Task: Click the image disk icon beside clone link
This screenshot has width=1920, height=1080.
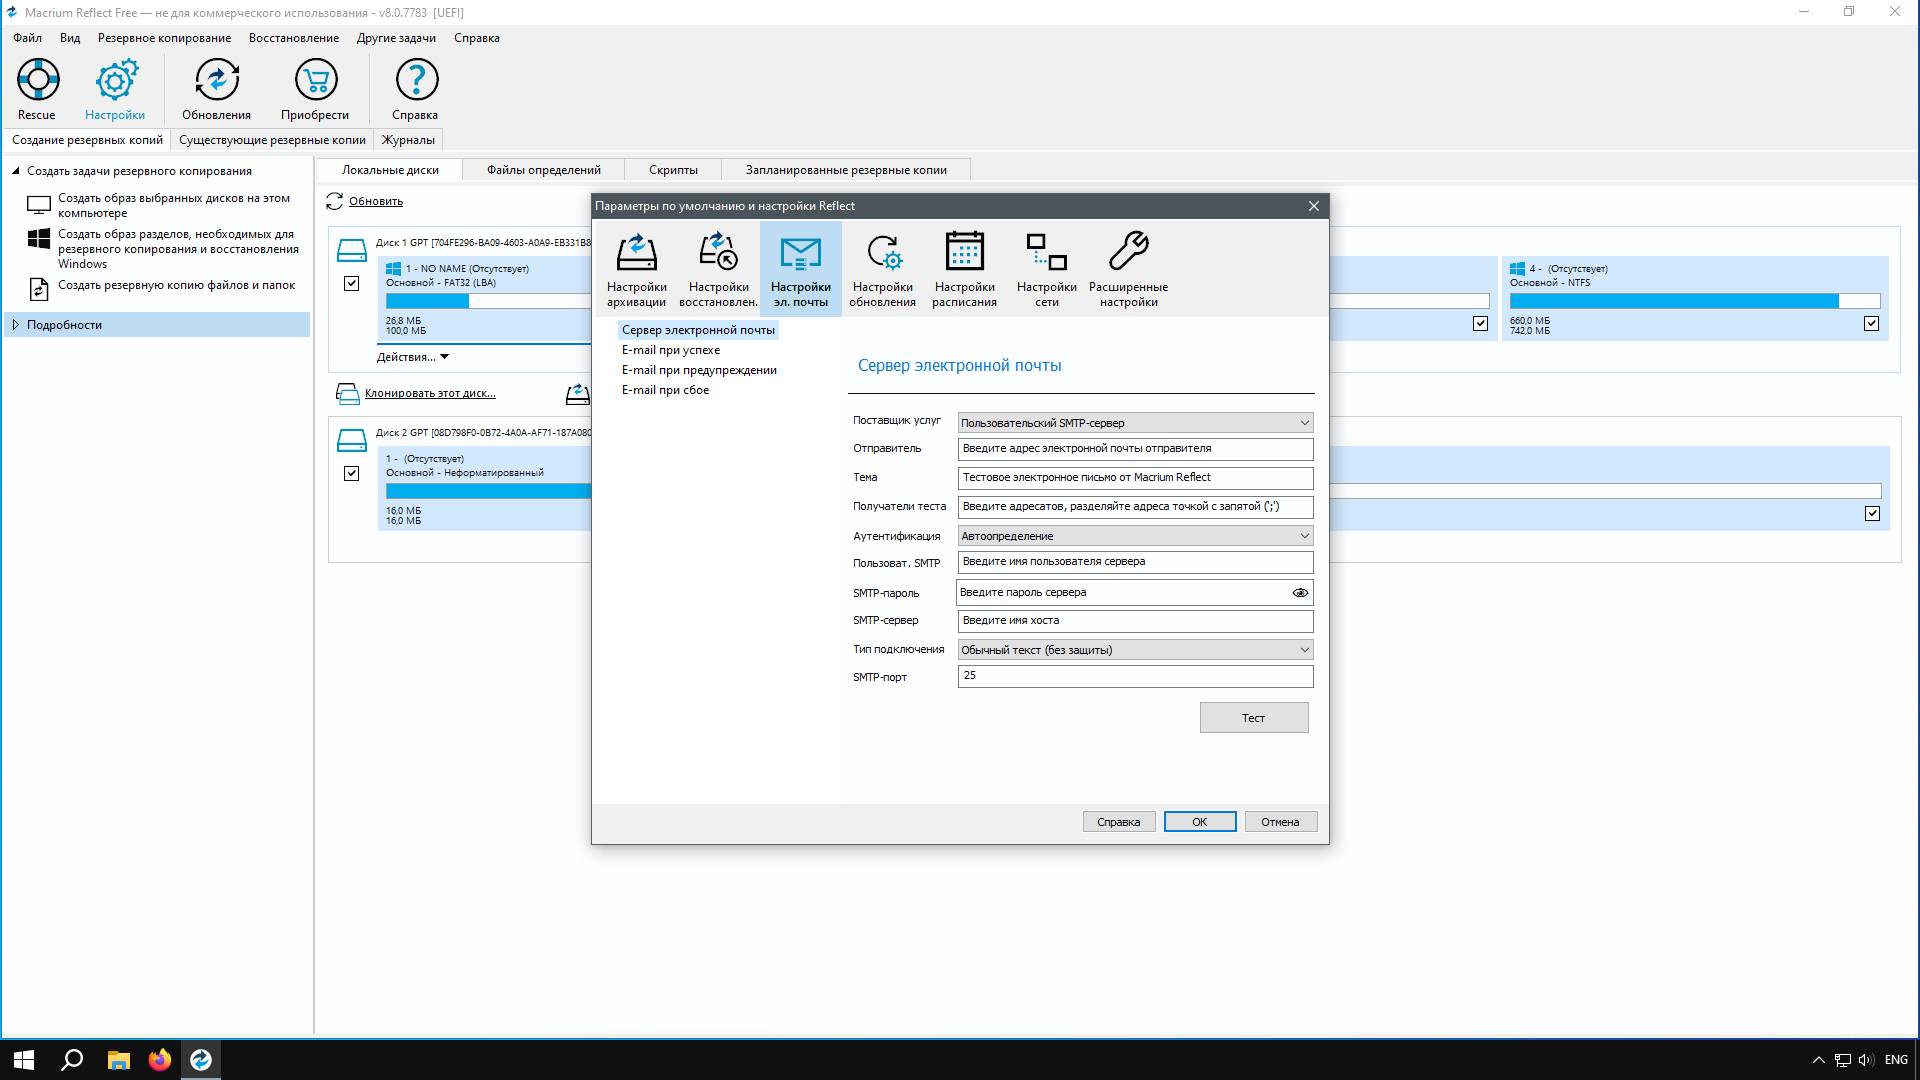Action: (x=578, y=393)
